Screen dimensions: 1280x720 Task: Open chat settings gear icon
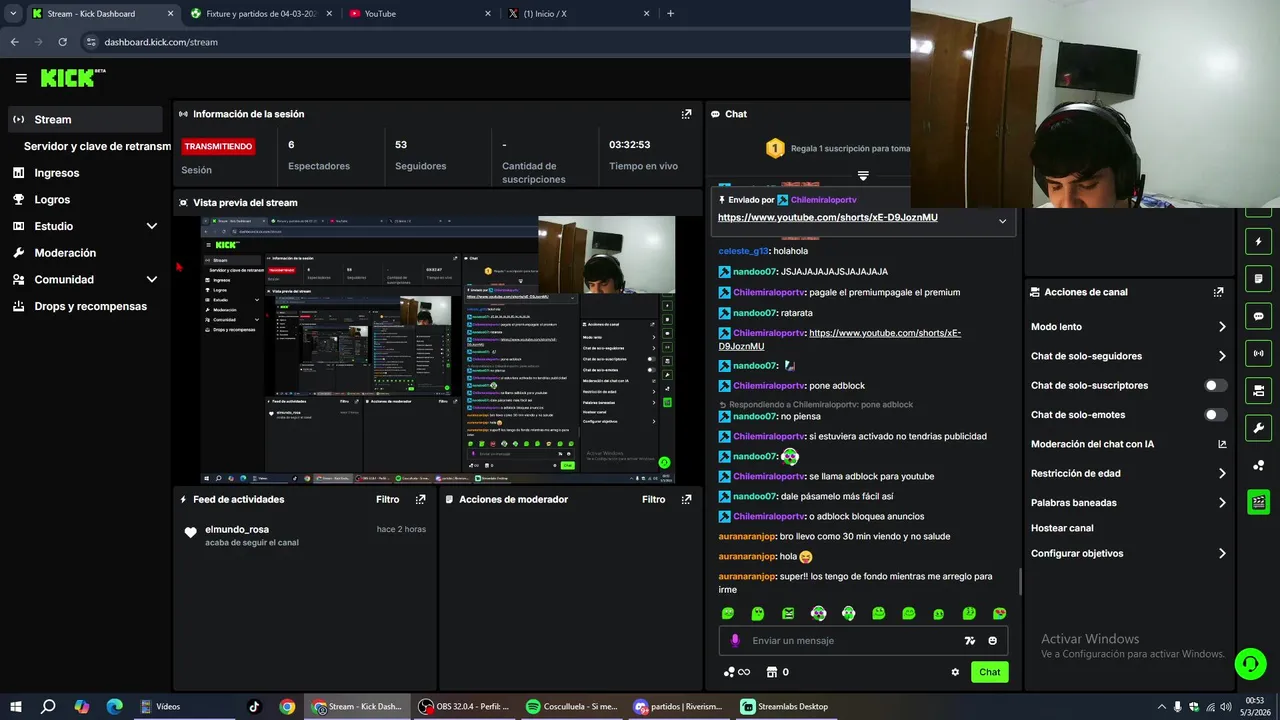pyautogui.click(x=955, y=672)
